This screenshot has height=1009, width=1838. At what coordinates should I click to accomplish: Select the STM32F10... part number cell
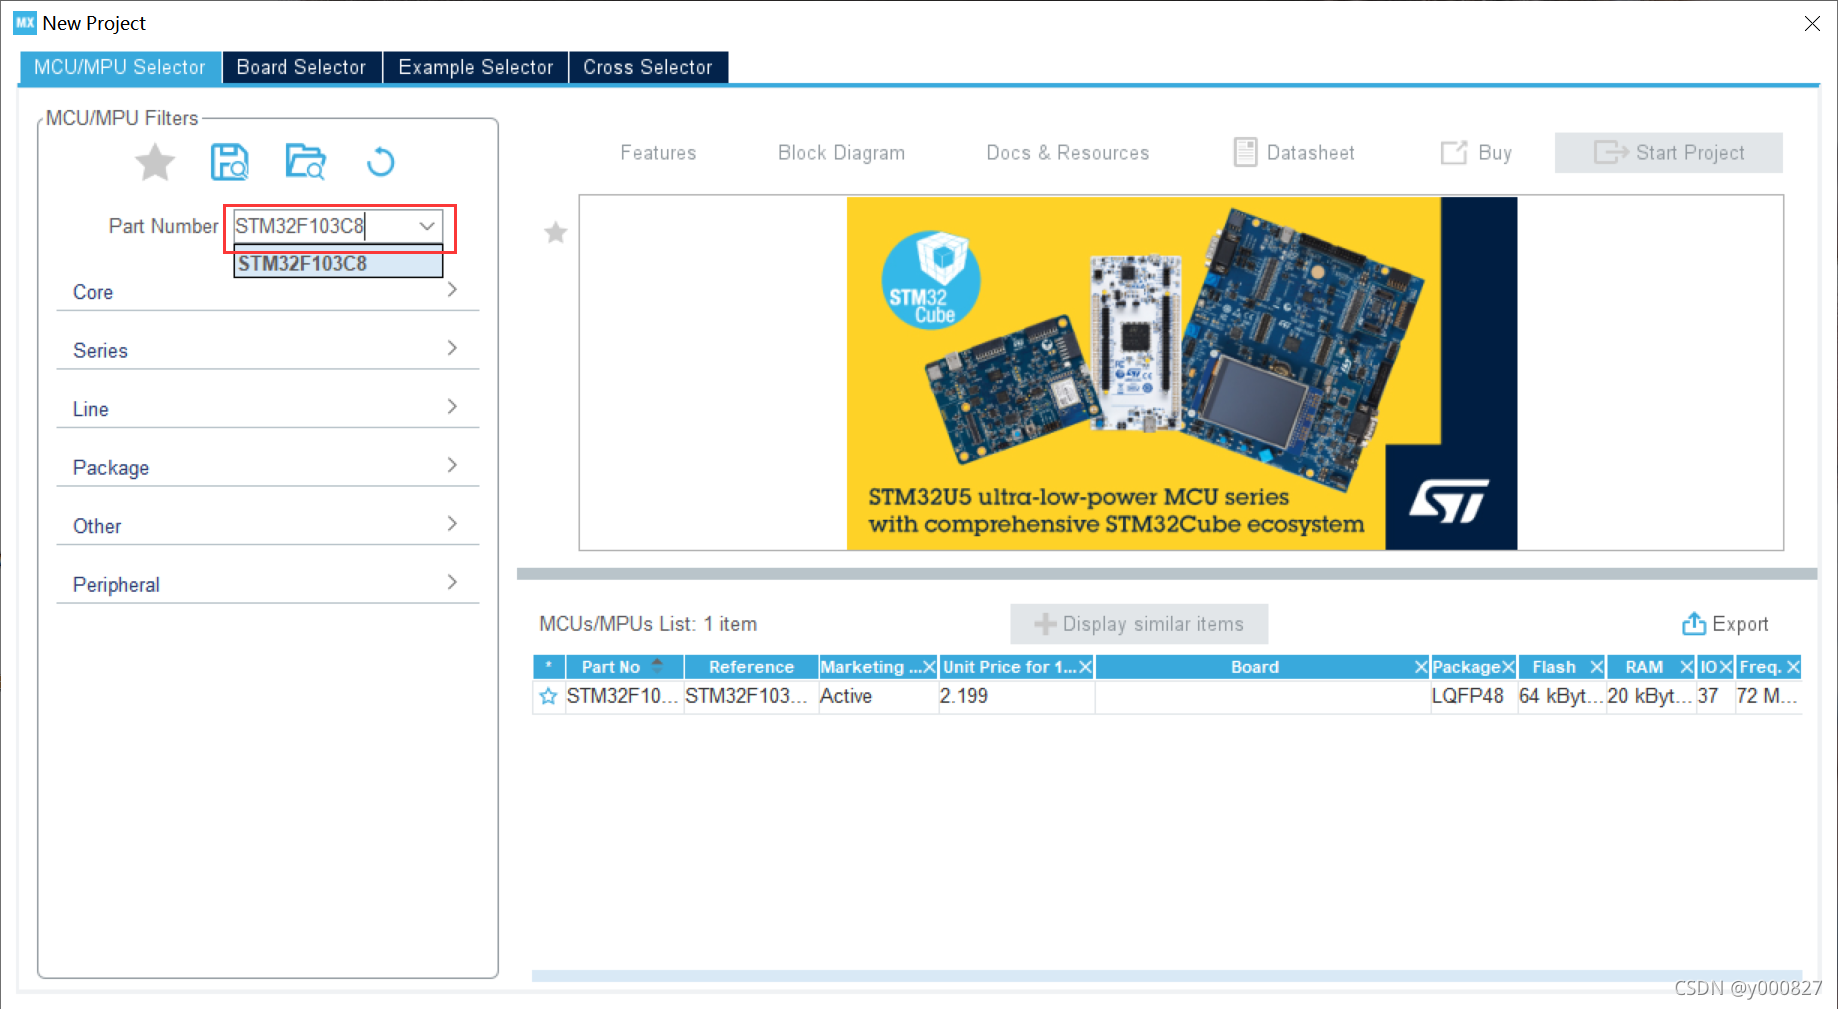[x=623, y=696]
